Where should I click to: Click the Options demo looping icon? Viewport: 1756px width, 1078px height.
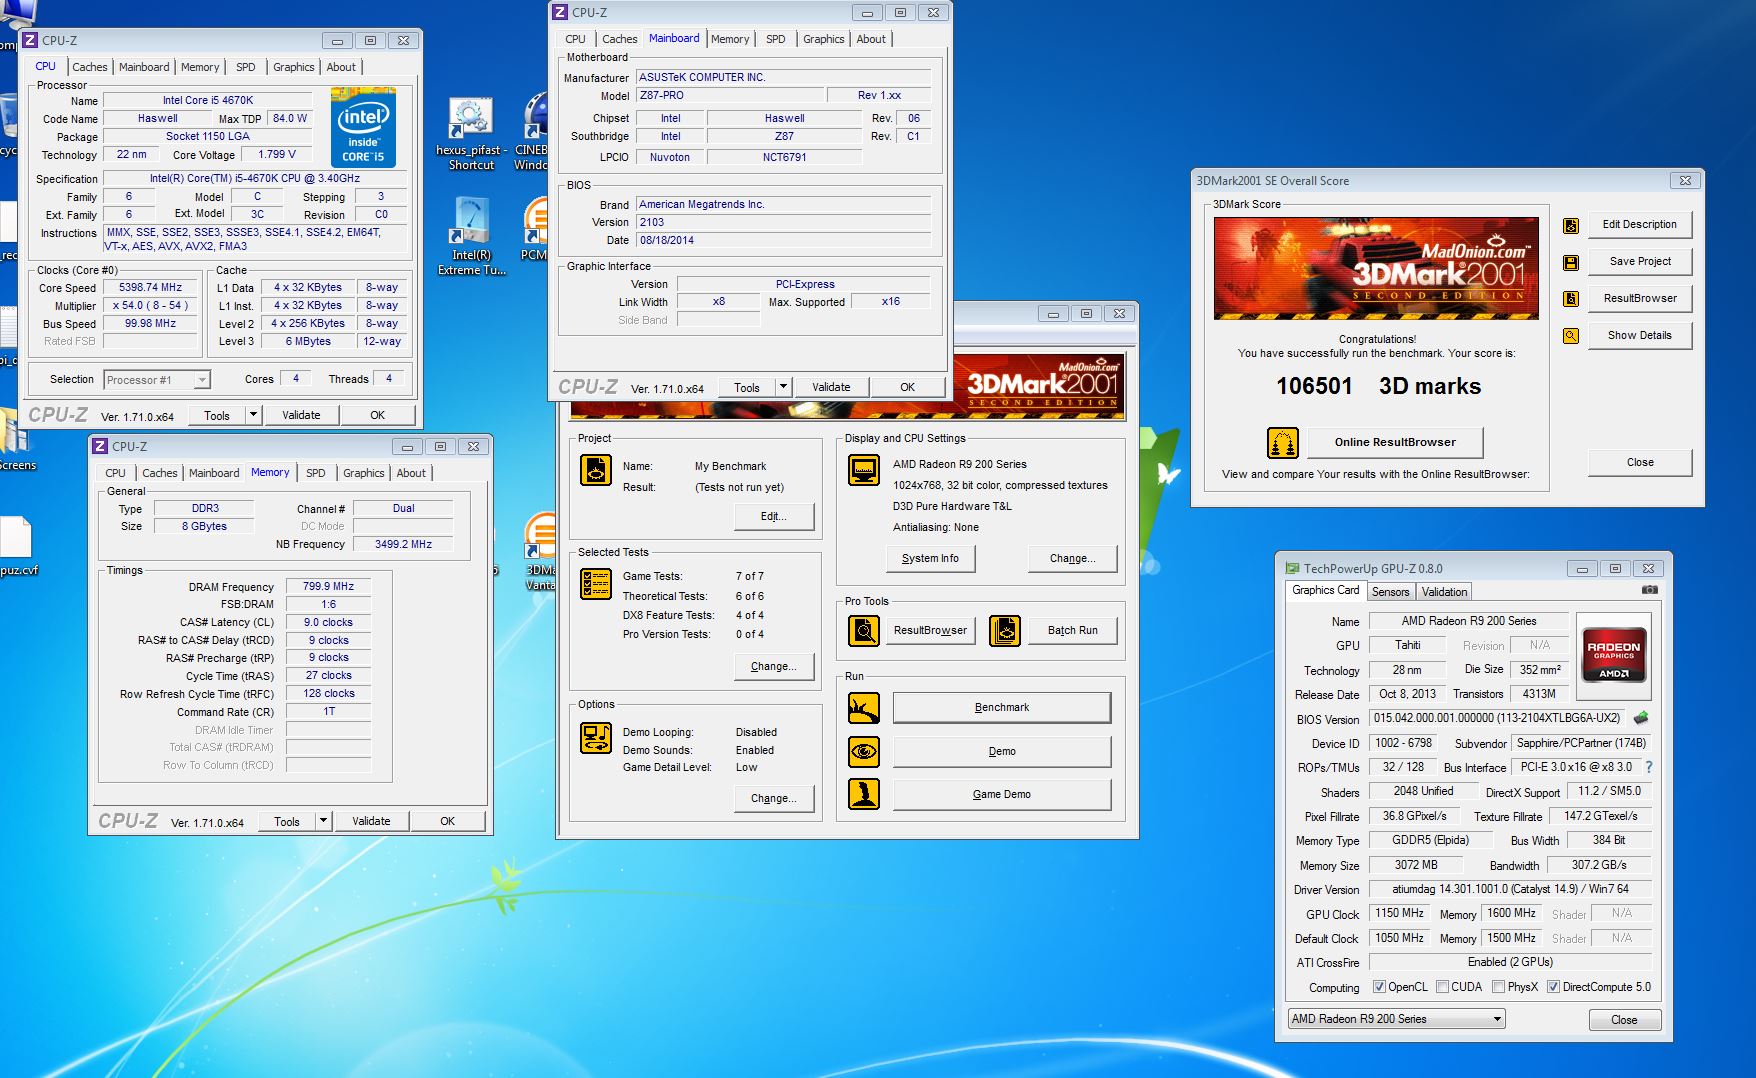596,738
